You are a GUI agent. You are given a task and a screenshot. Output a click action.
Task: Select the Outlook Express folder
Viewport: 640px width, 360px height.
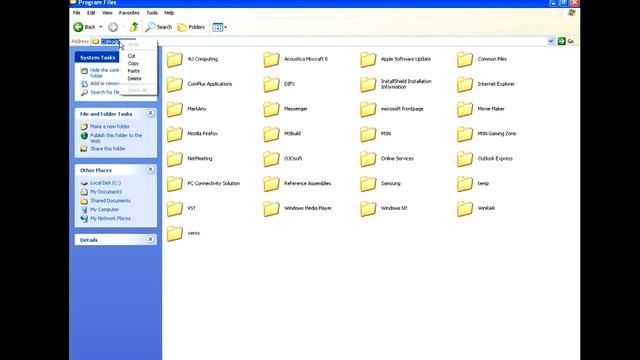coord(485,159)
